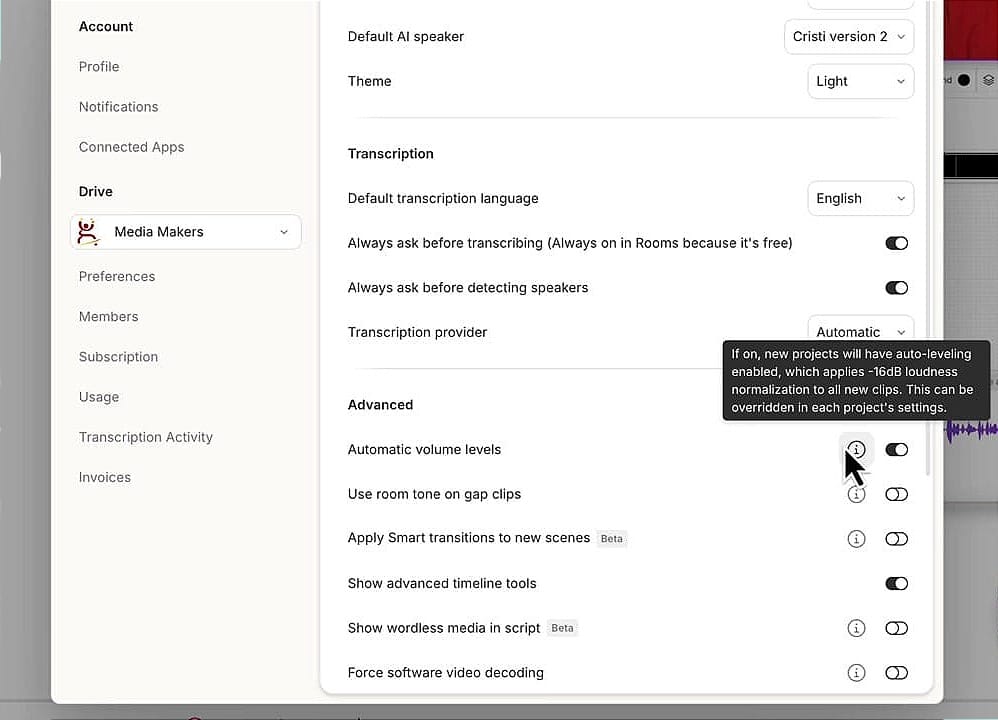Click the info icon next to Automatic volume levels
998x720 pixels.
[856, 449]
